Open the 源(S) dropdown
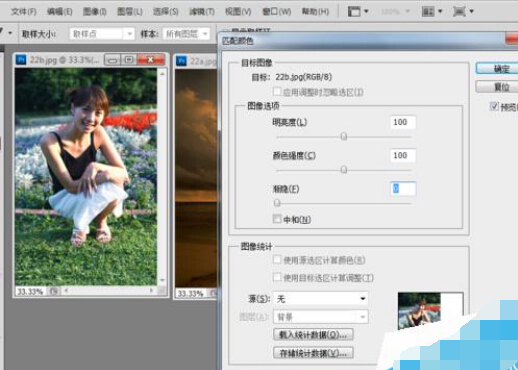Screen dimensions: 518x370 (320, 299)
